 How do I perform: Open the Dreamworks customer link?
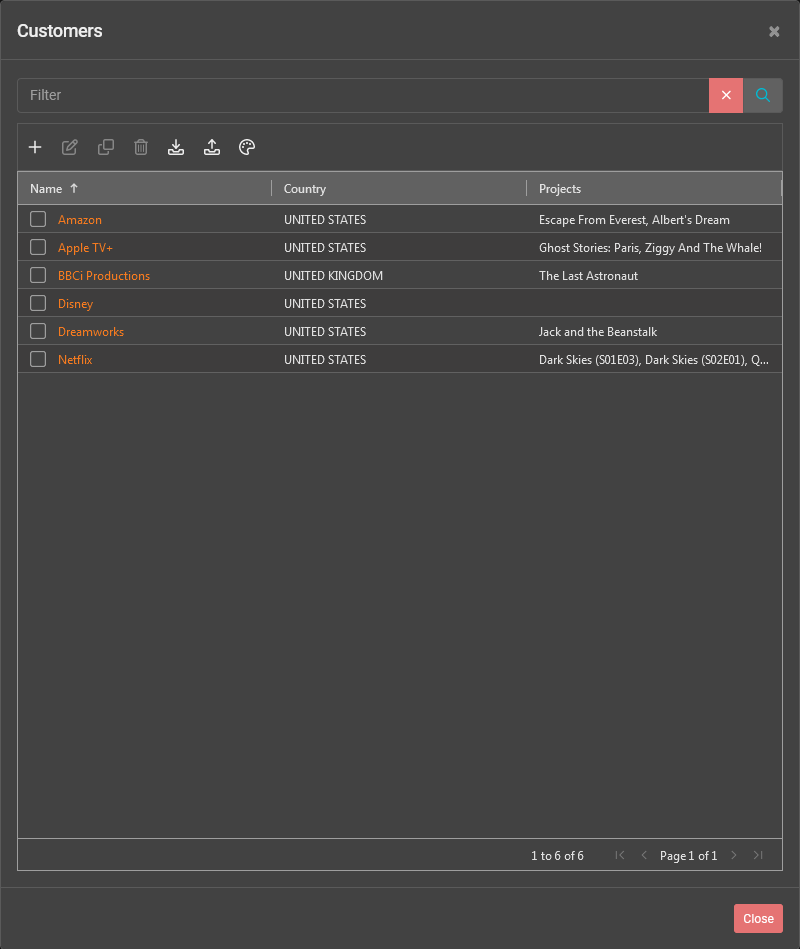(91, 331)
